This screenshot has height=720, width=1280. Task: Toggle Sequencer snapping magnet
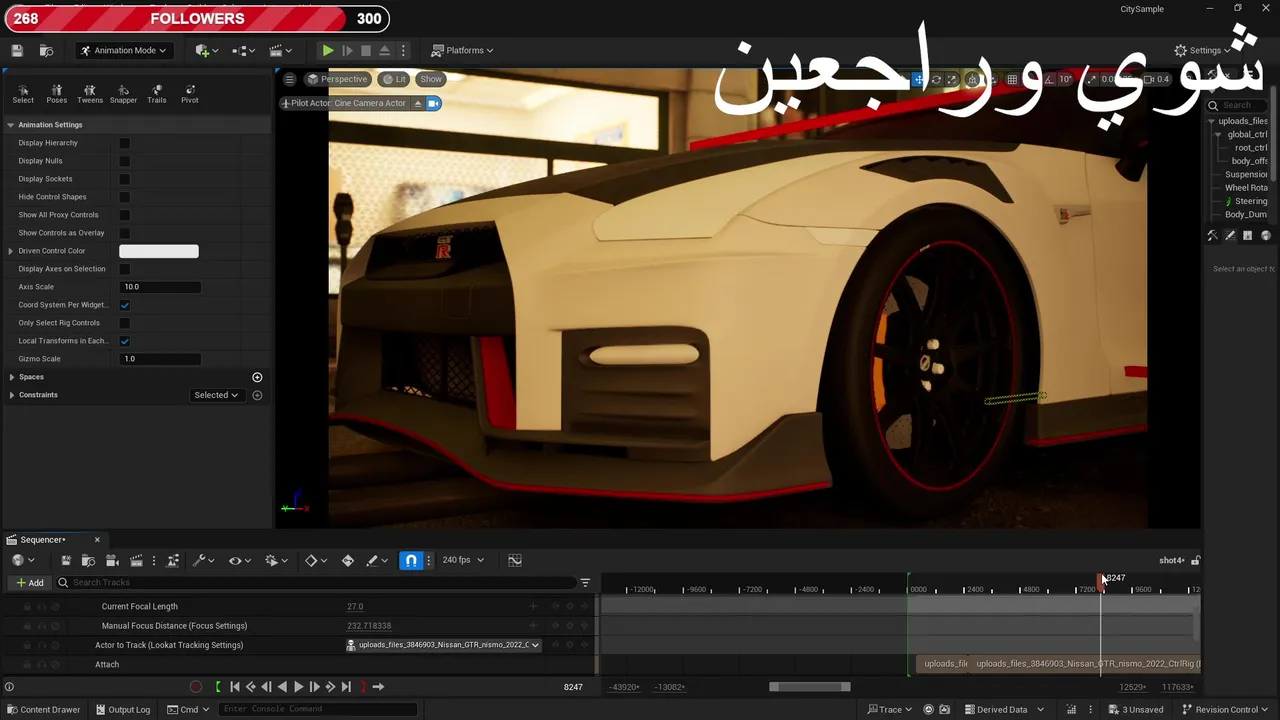point(411,560)
